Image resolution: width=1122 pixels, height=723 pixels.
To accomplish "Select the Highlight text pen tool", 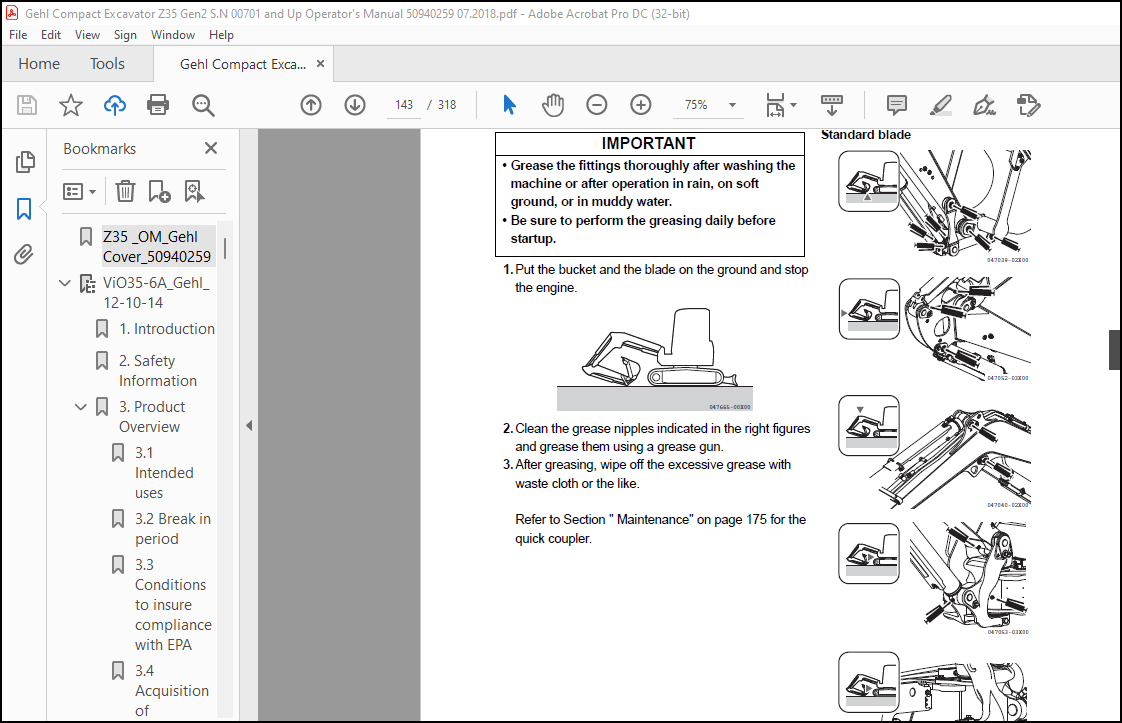I will point(940,105).
